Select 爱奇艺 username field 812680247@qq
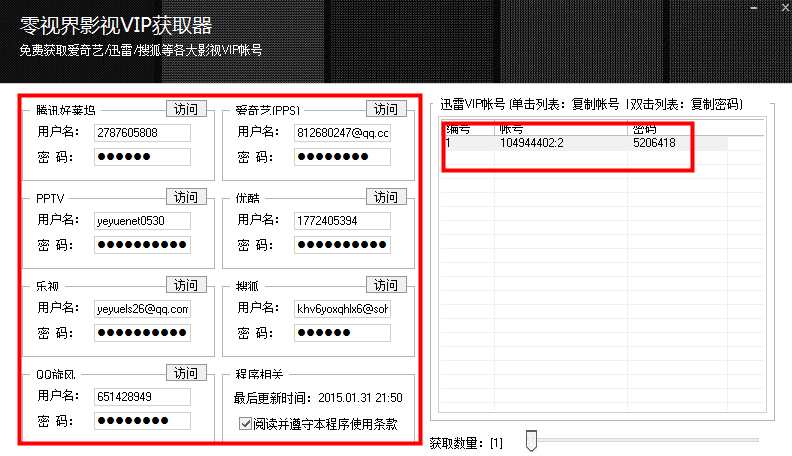This screenshot has height=456, width=792. [x=342, y=133]
